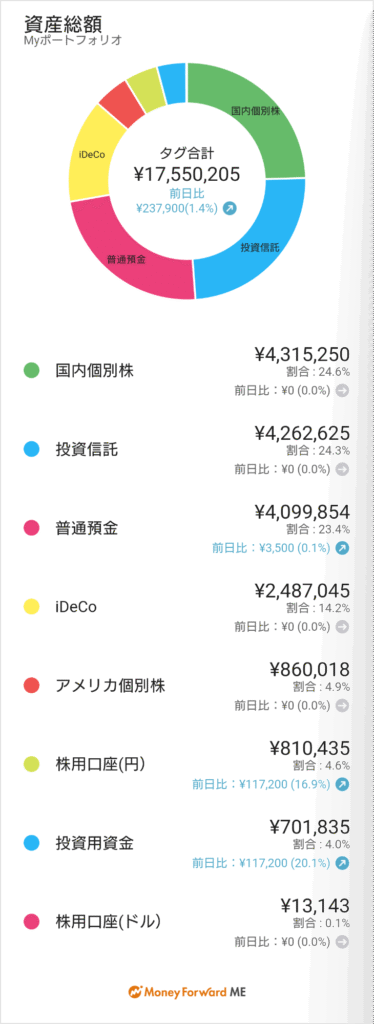The width and height of the screenshot is (374, 1024).
Task: Open 株用口座(ドル) gray arrow icon
Action: click(342, 942)
